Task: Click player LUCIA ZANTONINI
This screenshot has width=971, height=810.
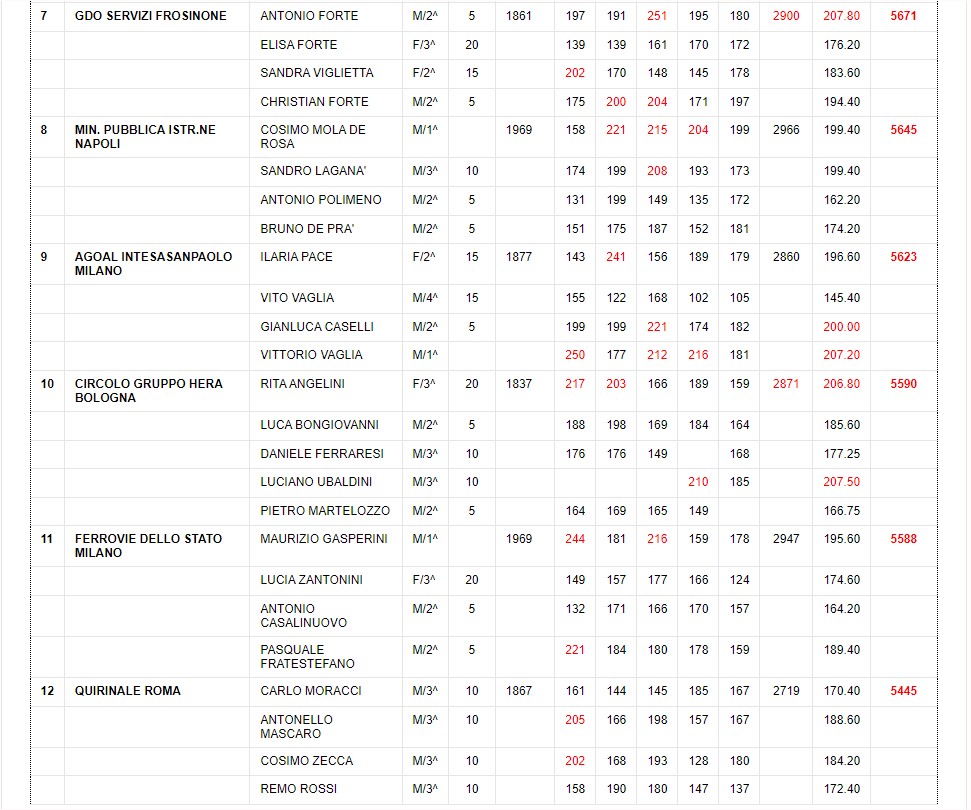Action: (311, 580)
